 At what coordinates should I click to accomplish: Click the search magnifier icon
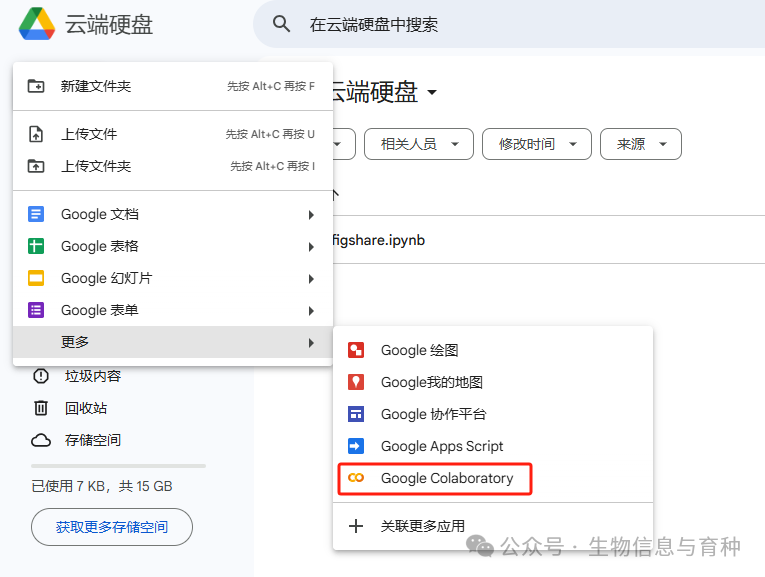click(281, 23)
